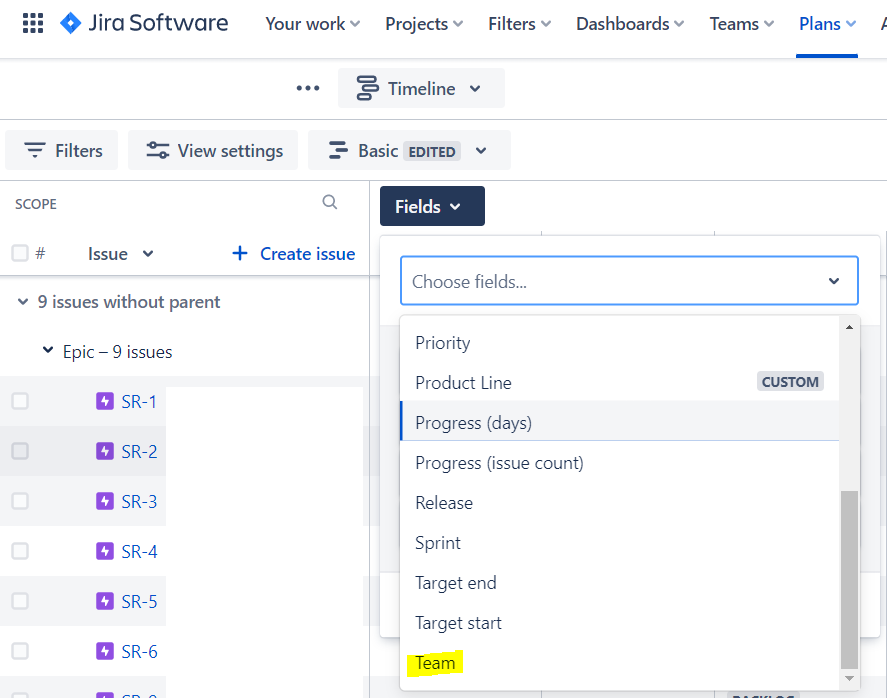Select the Progress (issue count) option
887x698 pixels.
619,463
